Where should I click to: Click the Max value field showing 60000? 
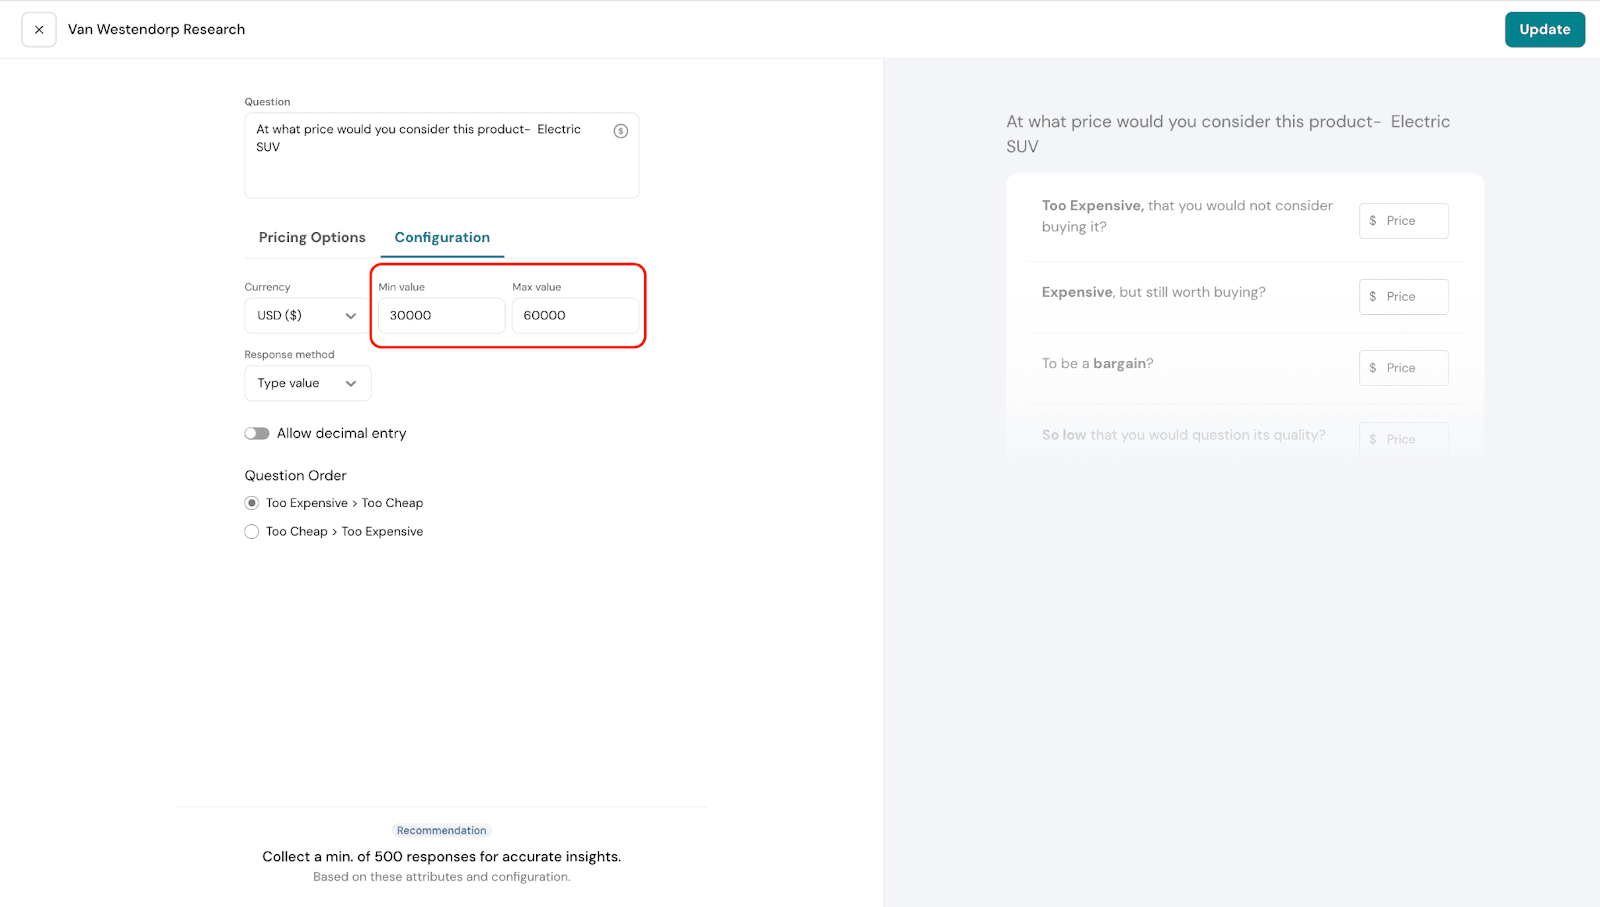[x=575, y=316]
